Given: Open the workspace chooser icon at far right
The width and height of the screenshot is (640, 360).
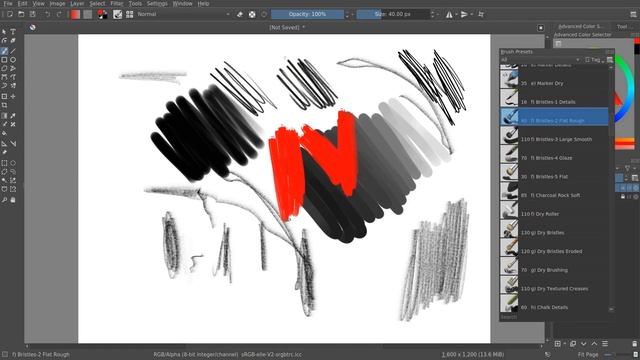Looking at the screenshot, I should 633,14.
